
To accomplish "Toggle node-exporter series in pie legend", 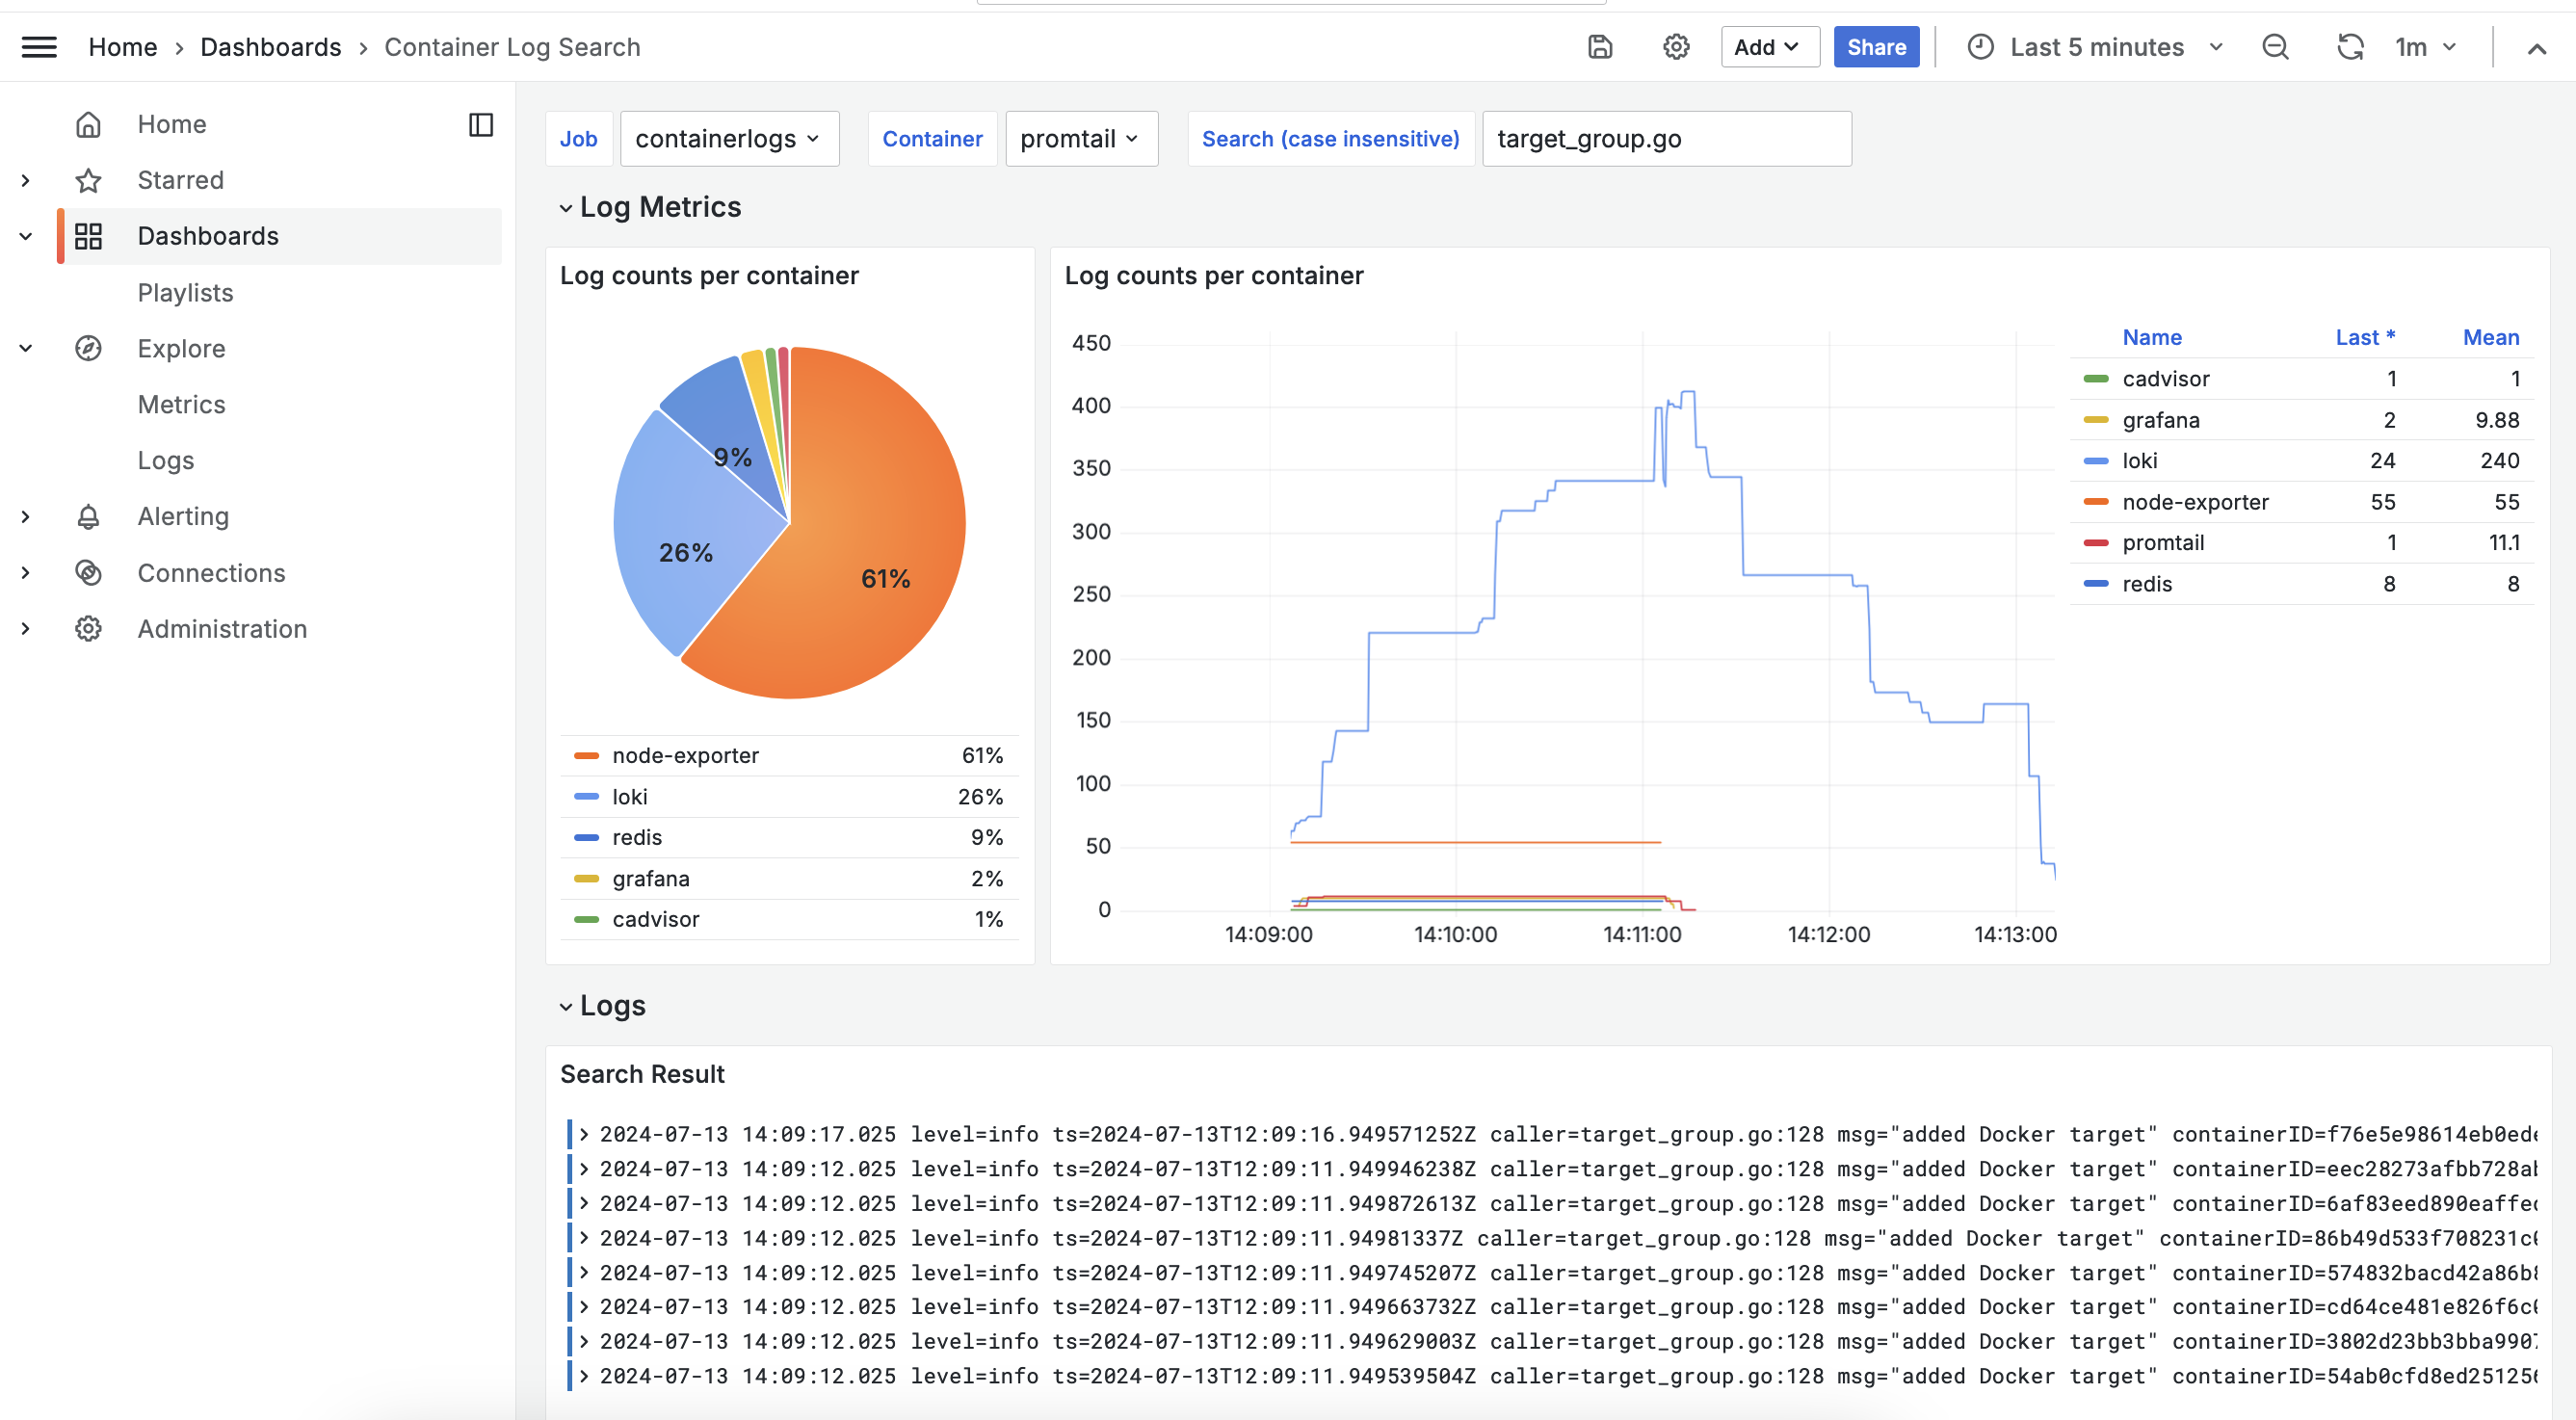I will (x=685, y=755).
